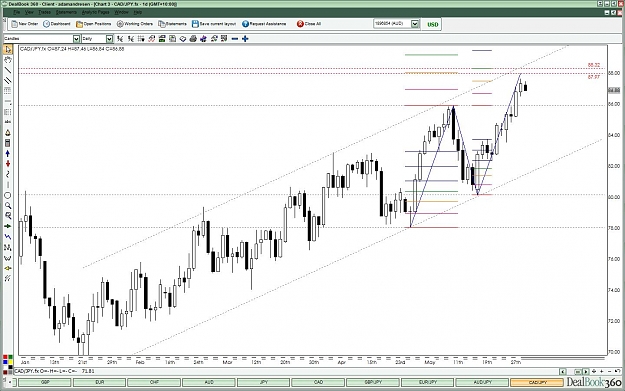Image resolution: width=625 pixels, height=391 pixels.
Task: Select the red down arrow marker tool
Action: click(x=8, y=164)
